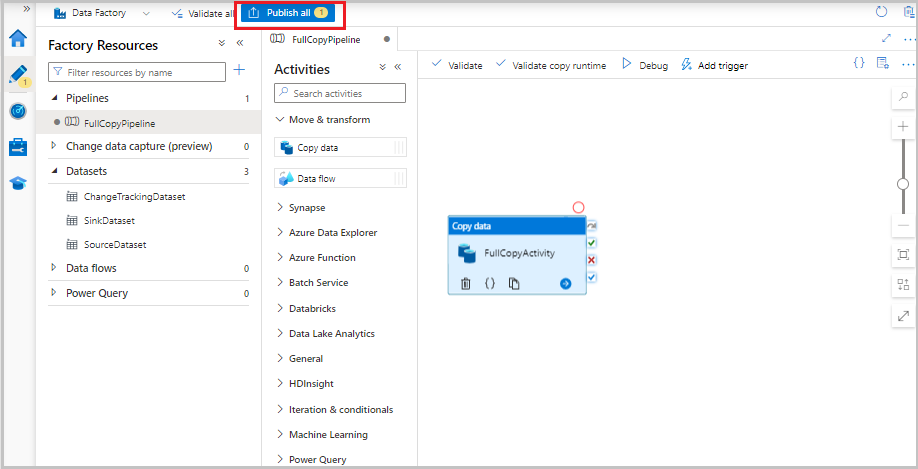Click Validate in pipeline toolbar

[457, 66]
